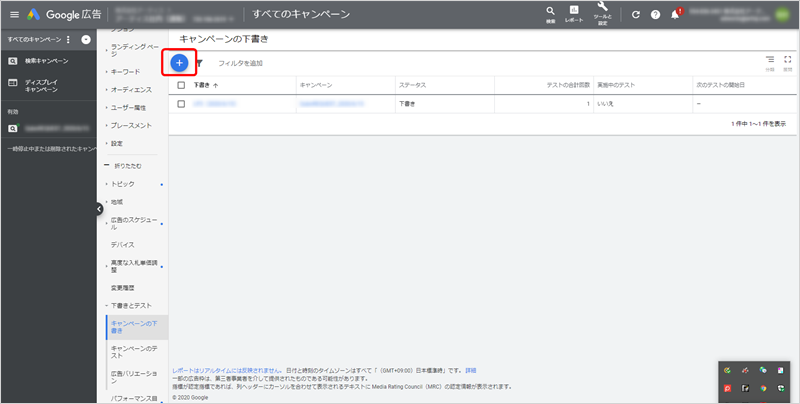The height and width of the screenshot is (404, 800).
Task: Click the globe with clock tray icon
Action: click(763, 370)
